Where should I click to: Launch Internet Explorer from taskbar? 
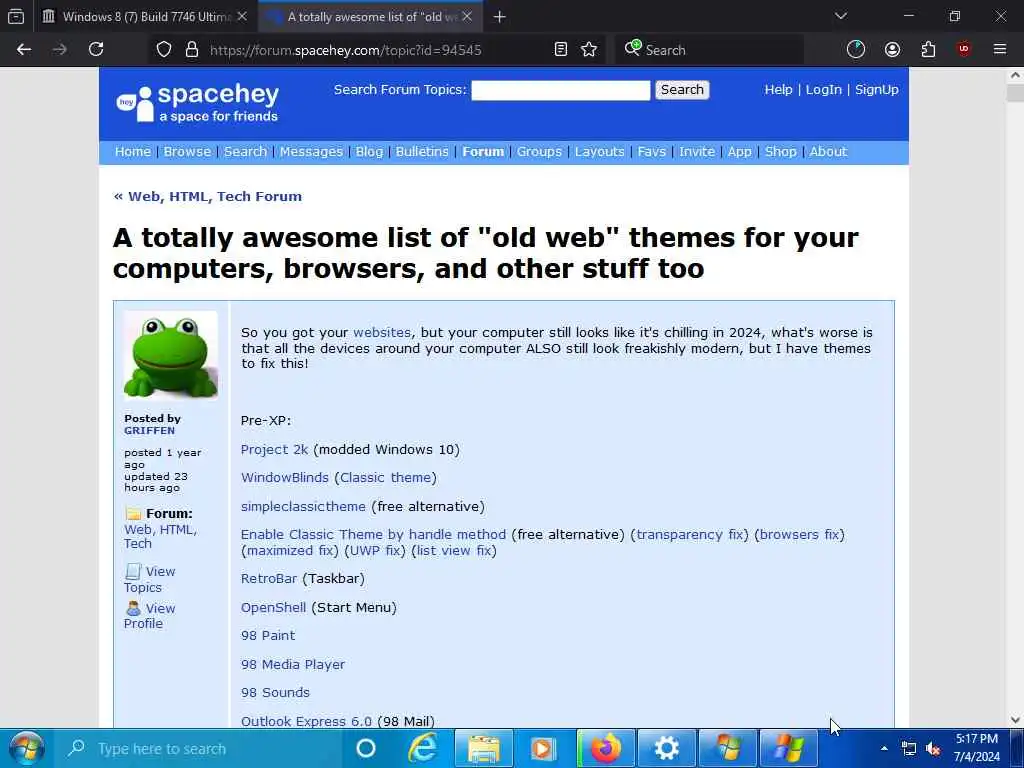pyautogui.click(x=423, y=748)
